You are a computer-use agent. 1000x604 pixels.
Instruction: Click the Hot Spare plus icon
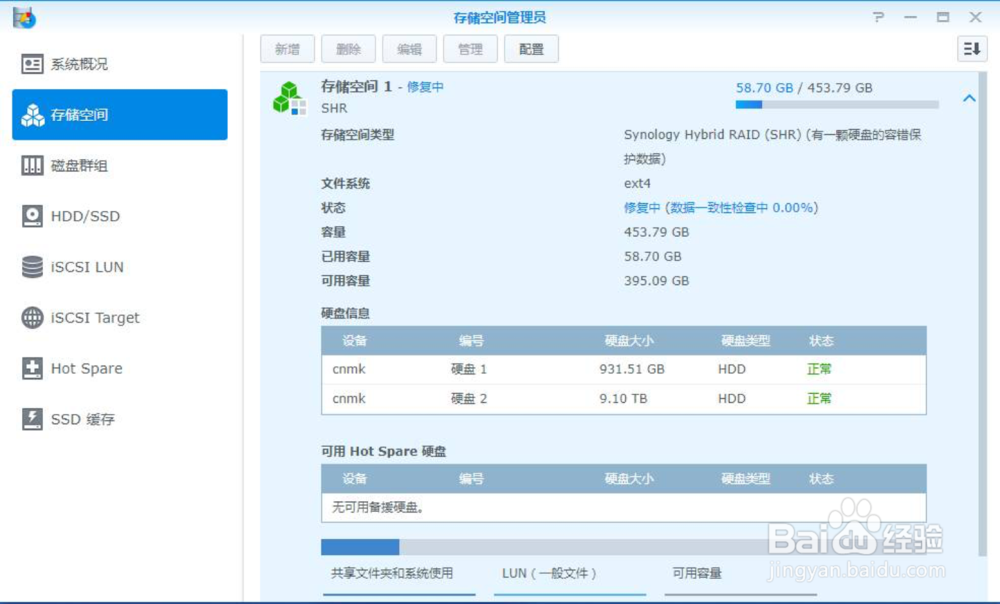pos(32,368)
